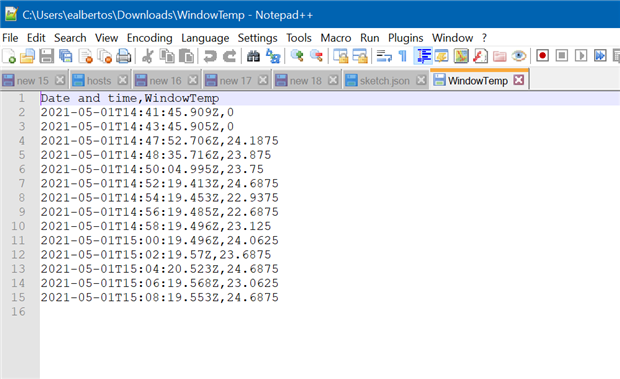Viewport: 620px width, 379px height.
Task: Switch to the sketch.json tab
Action: point(385,81)
